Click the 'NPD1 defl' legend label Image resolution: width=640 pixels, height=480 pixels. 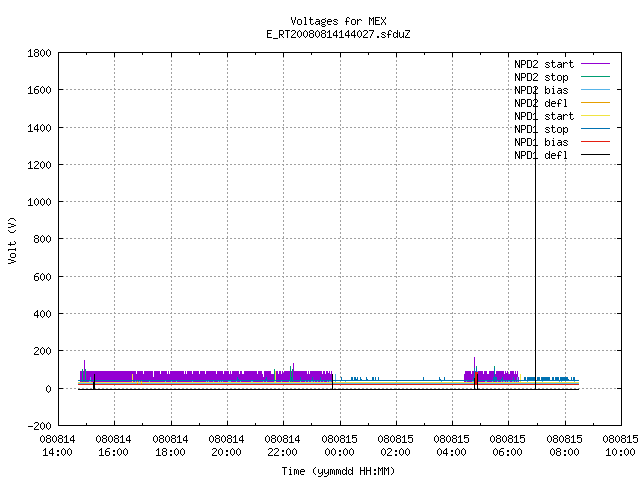click(541, 156)
